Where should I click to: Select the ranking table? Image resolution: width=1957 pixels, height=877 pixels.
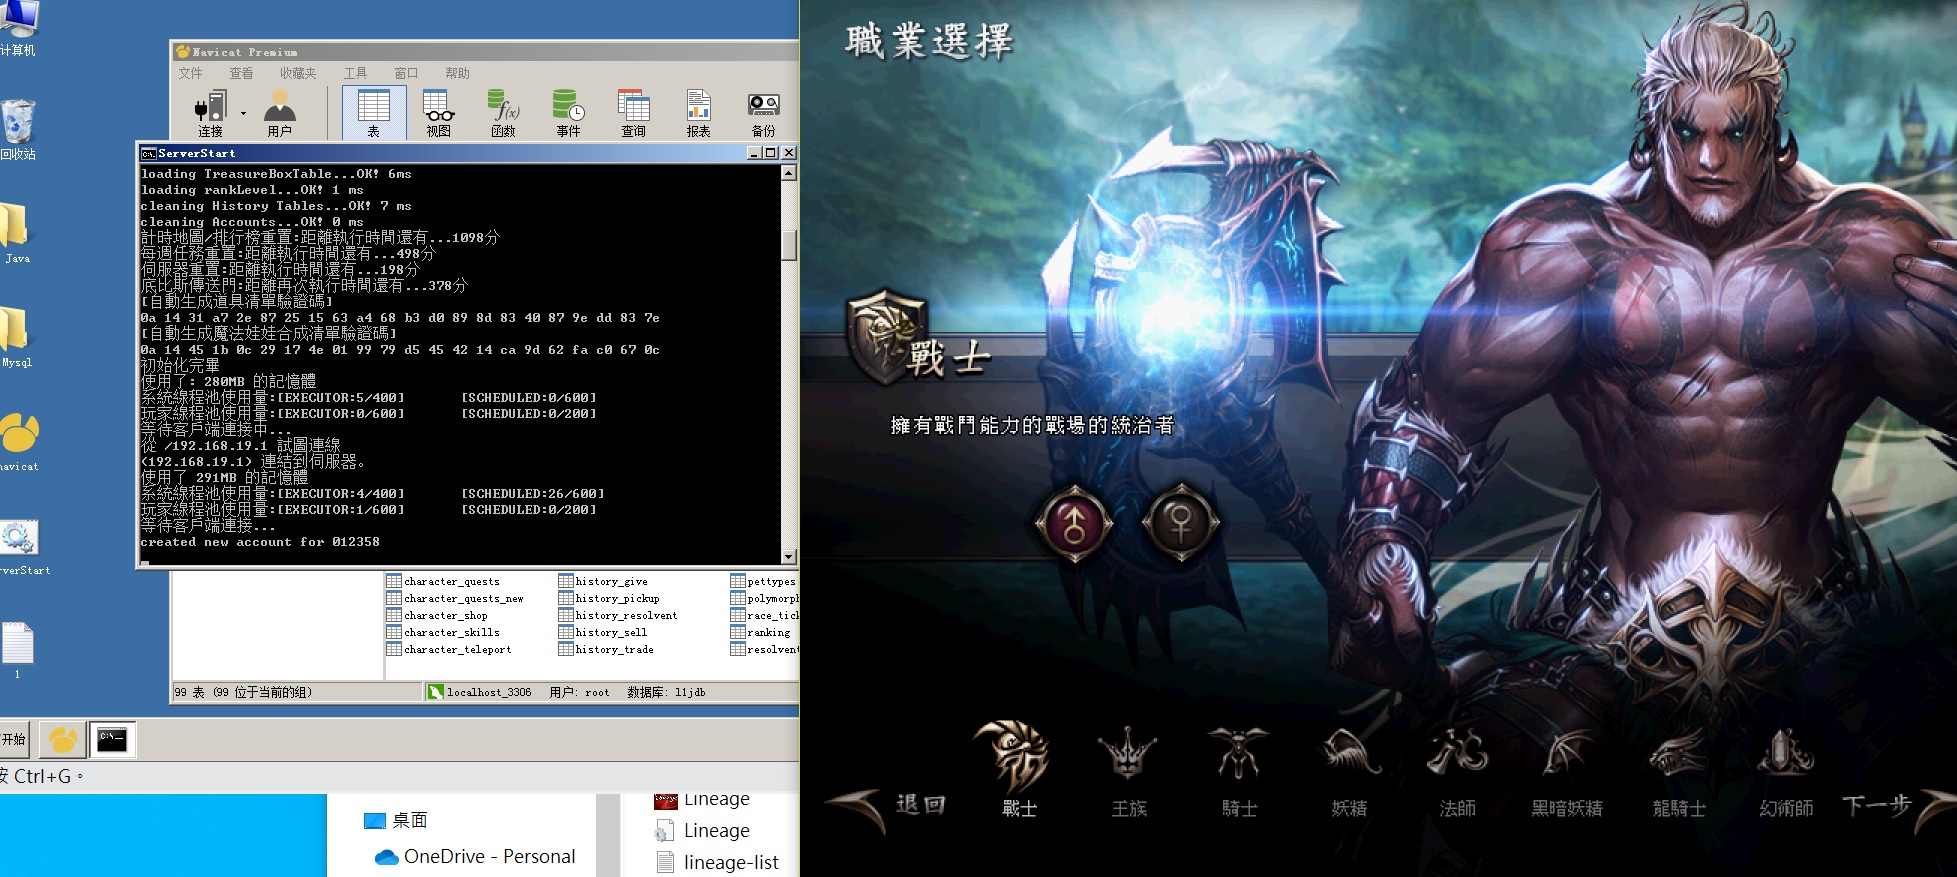(x=761, y=632)
